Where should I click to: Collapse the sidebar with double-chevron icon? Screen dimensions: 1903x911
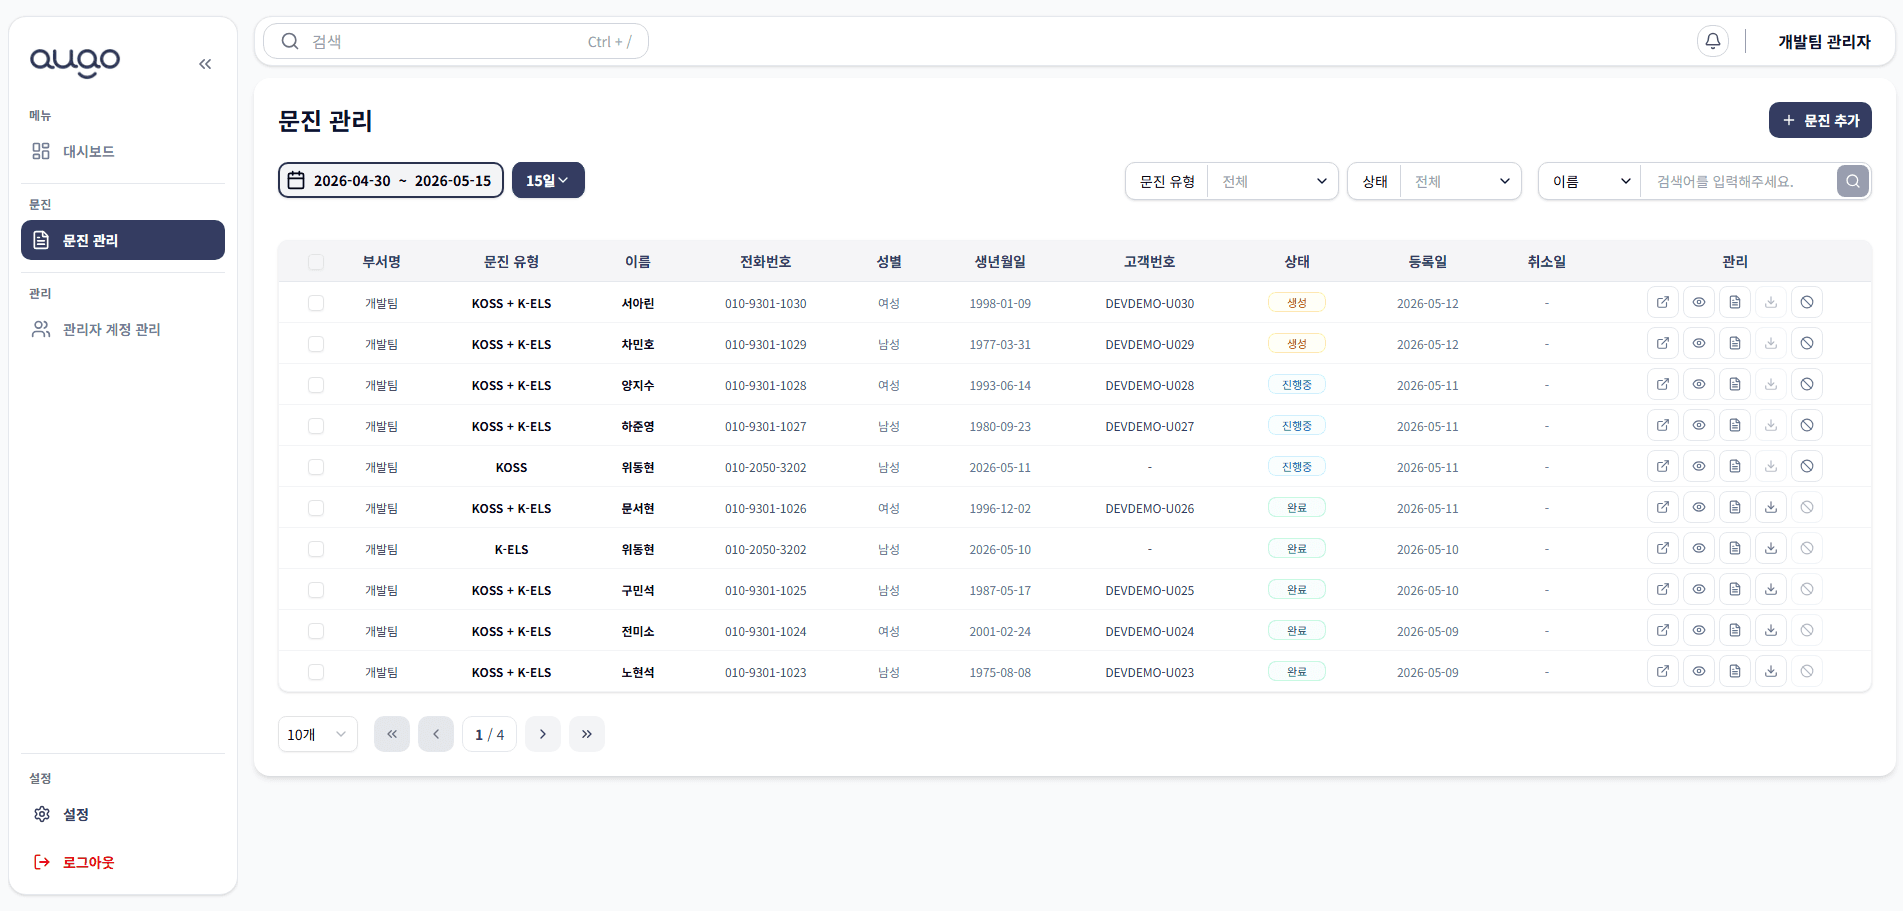(205, 64)
